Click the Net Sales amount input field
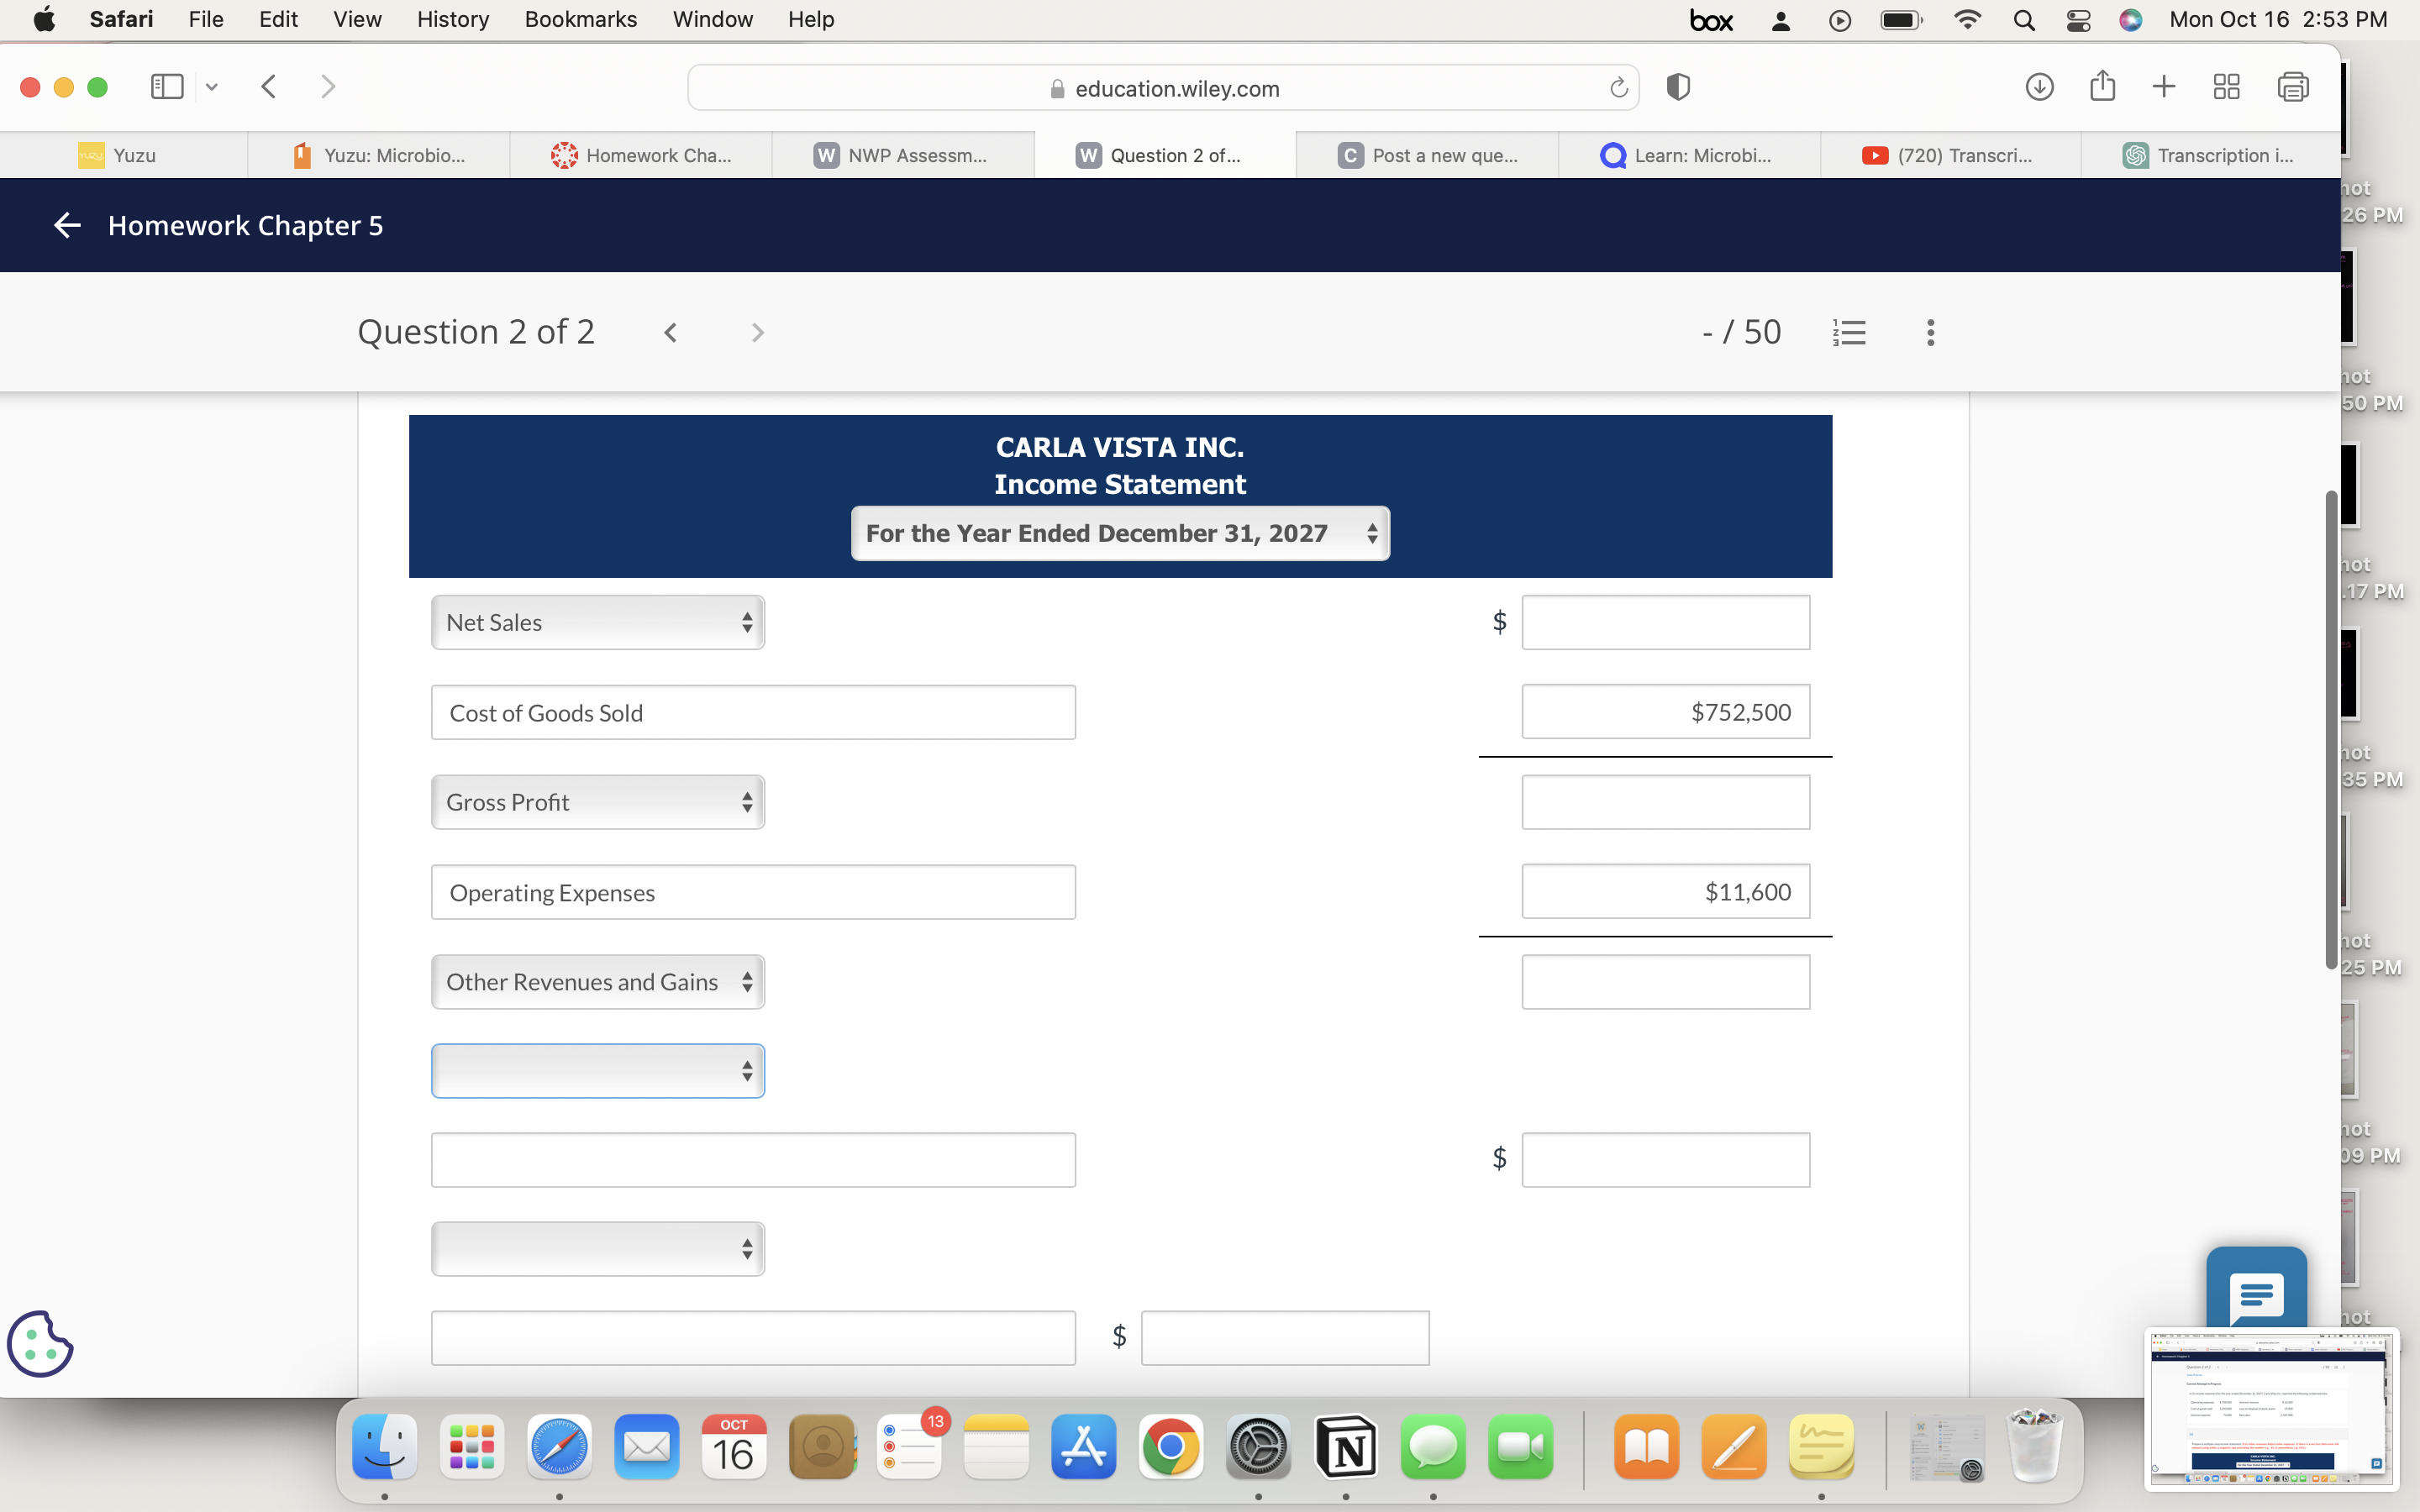The image size is (2420, 1512). click(1665, 621)
